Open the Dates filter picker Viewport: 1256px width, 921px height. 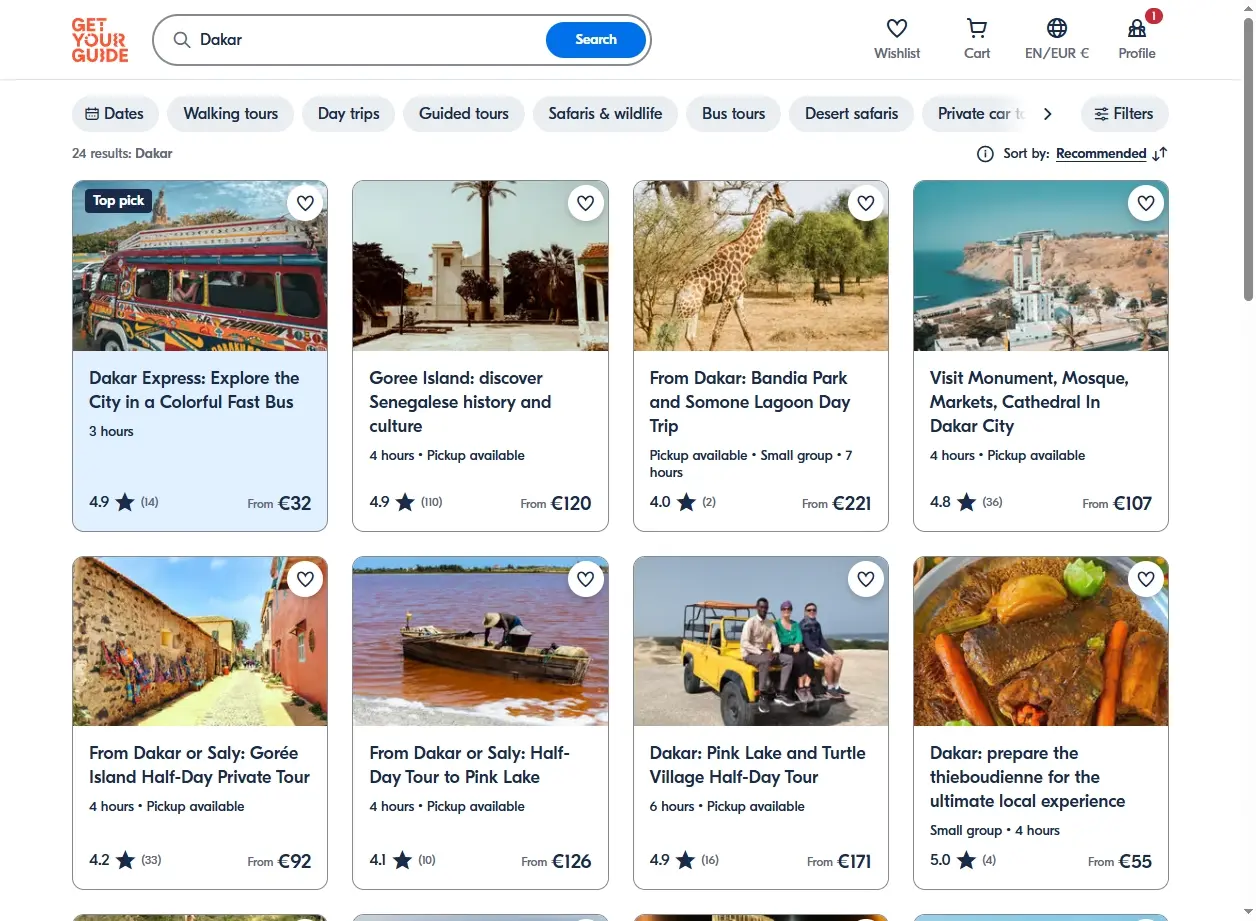[x=115, y=114]
